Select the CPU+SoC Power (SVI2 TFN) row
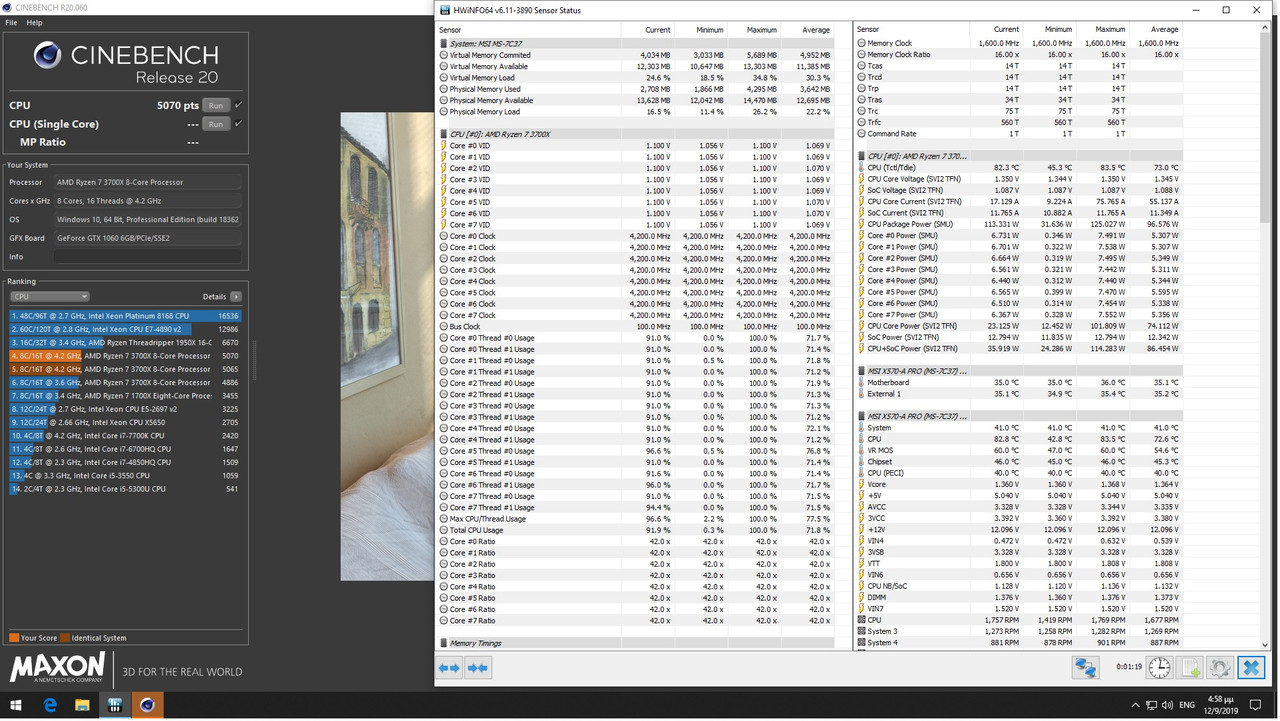1280x721 pixels. coord(1019,348)
